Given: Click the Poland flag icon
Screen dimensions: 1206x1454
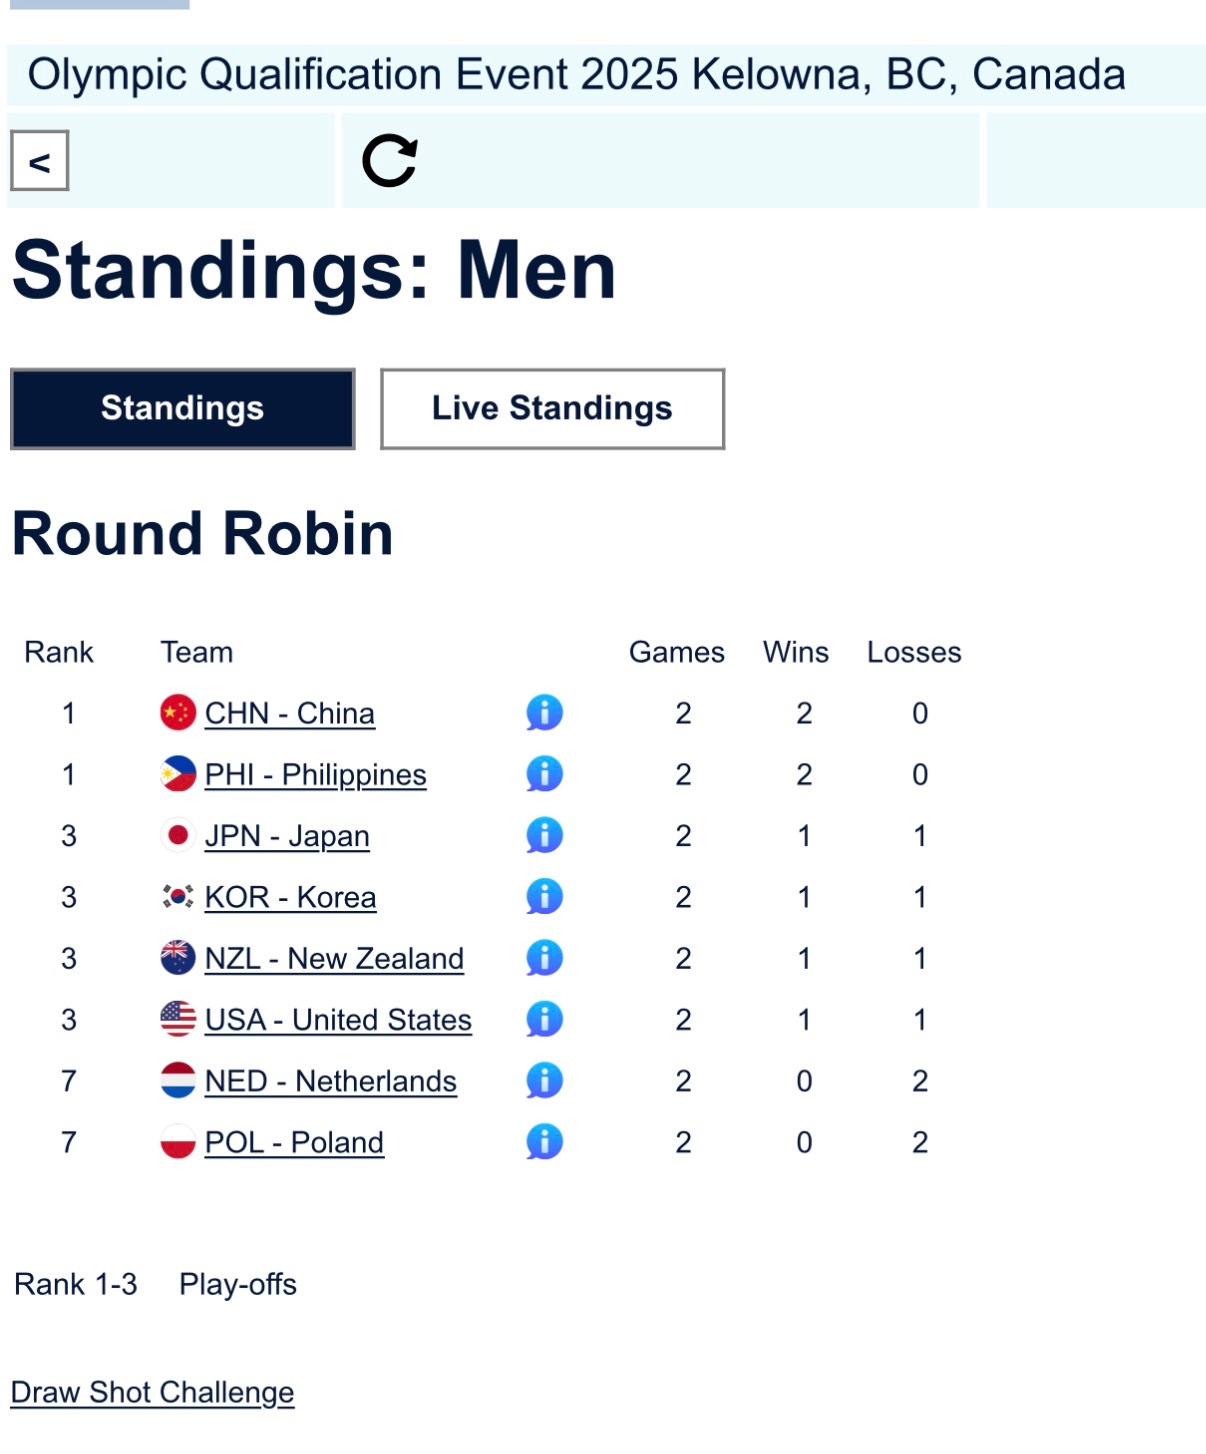Looking at the screenshot, I should click(178, 1142).
